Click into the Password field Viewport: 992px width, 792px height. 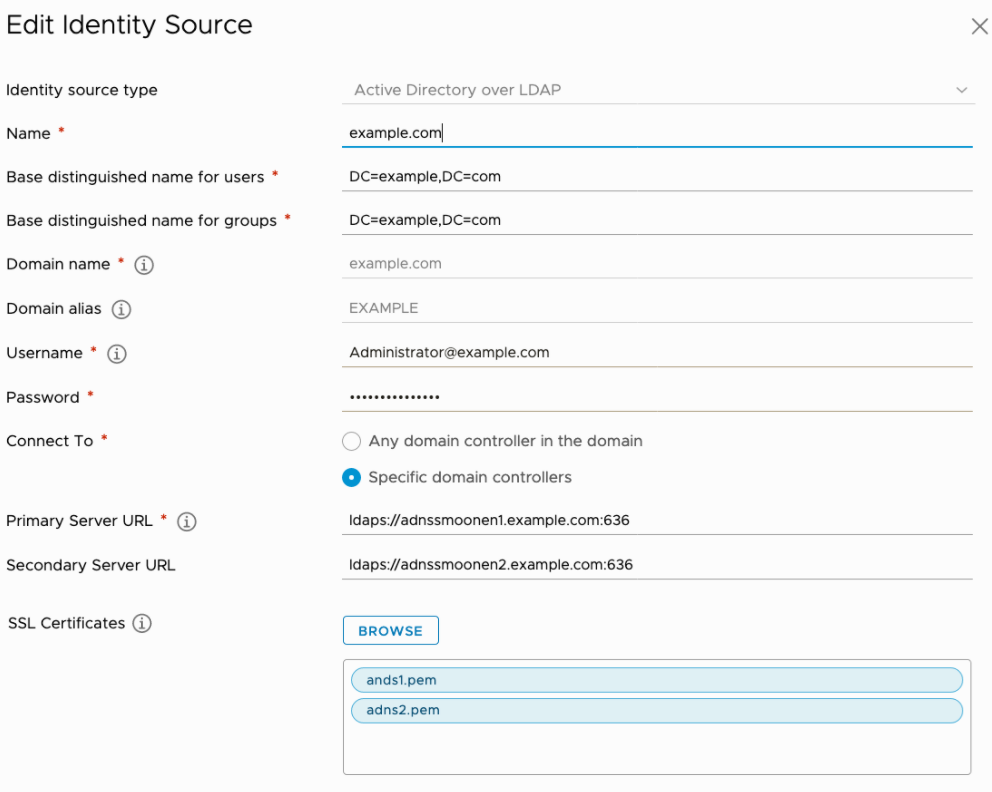[x=656, y=397]
